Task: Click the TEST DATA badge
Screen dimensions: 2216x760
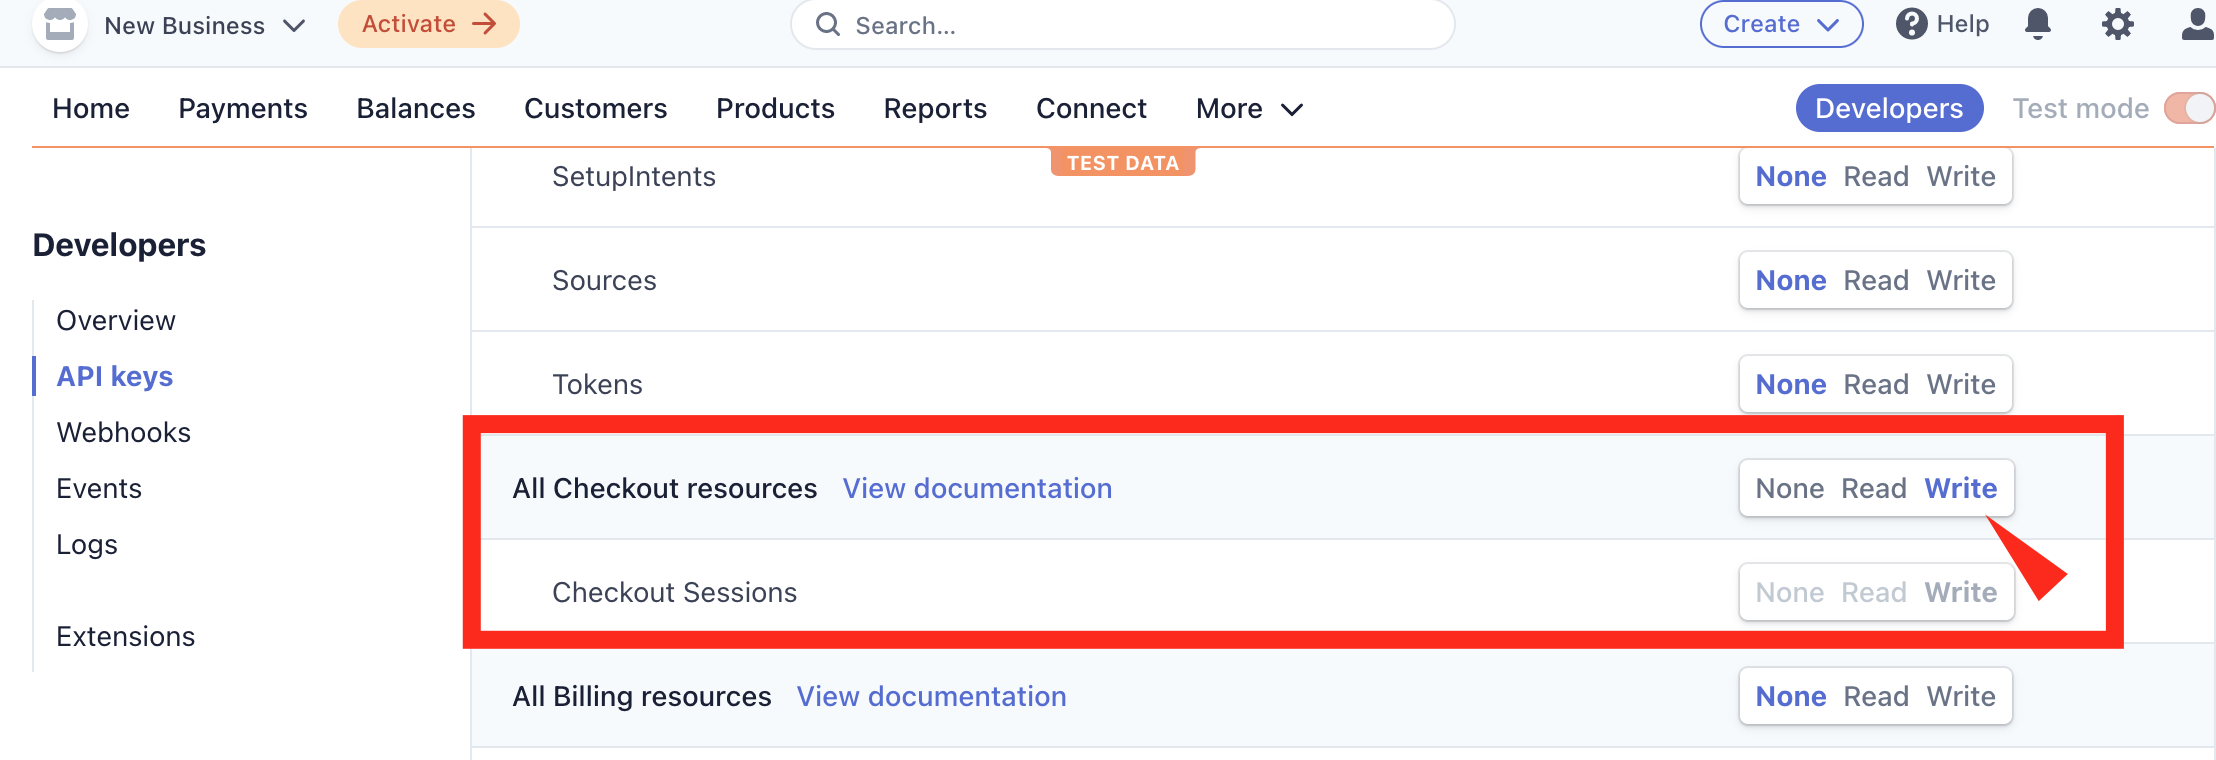Action: coord(1123,162)
